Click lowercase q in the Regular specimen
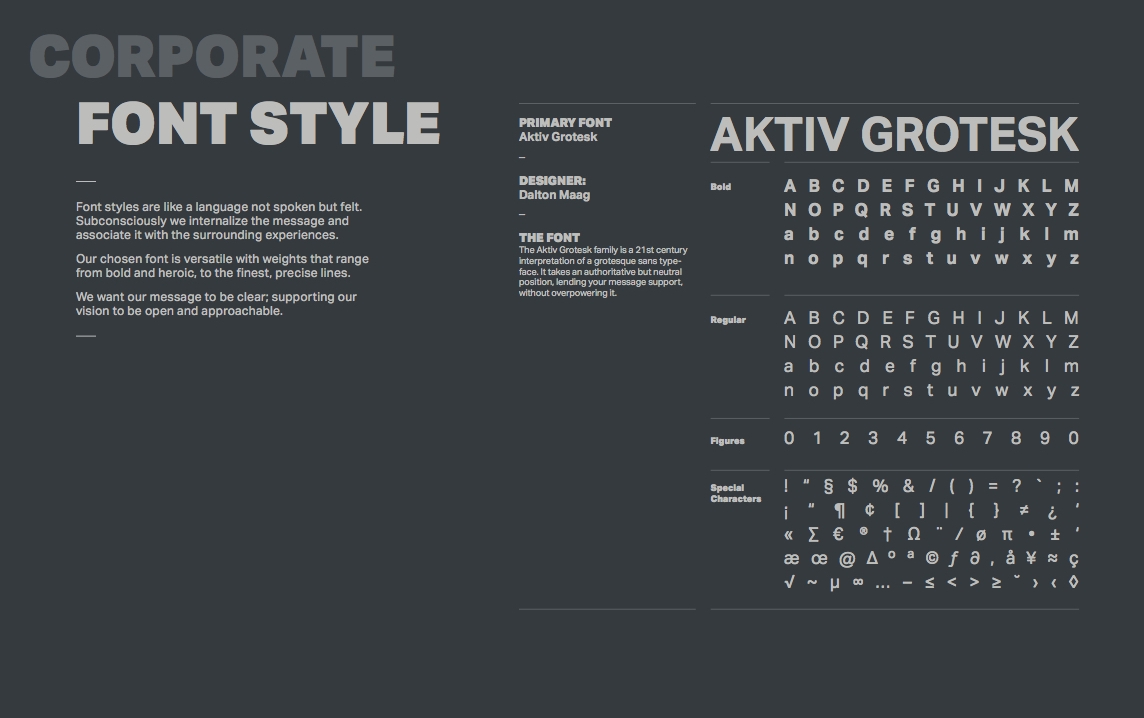Viewport: 1144px width, 718px height. [863, 392]
